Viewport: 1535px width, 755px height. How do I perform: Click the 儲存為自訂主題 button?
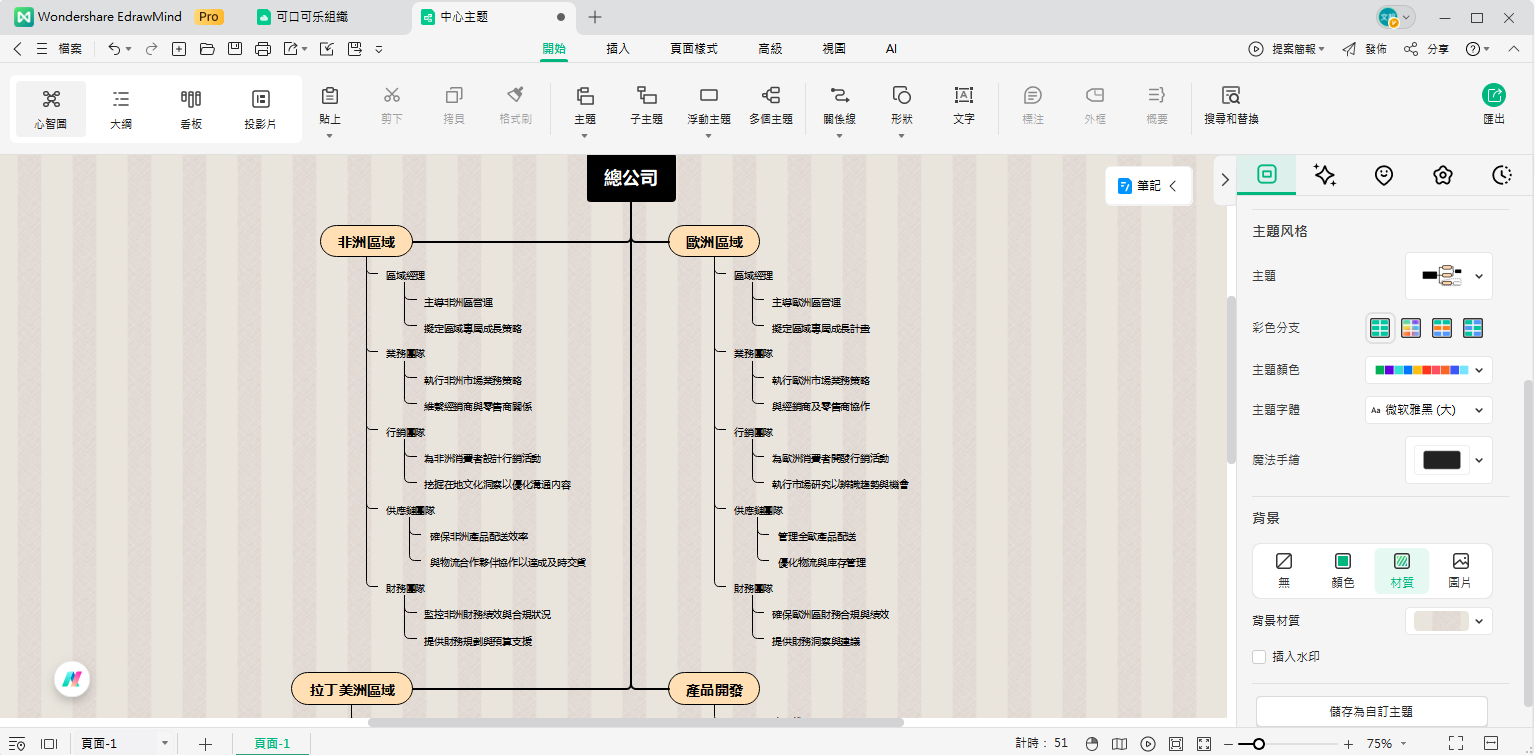coord(1371,712)
